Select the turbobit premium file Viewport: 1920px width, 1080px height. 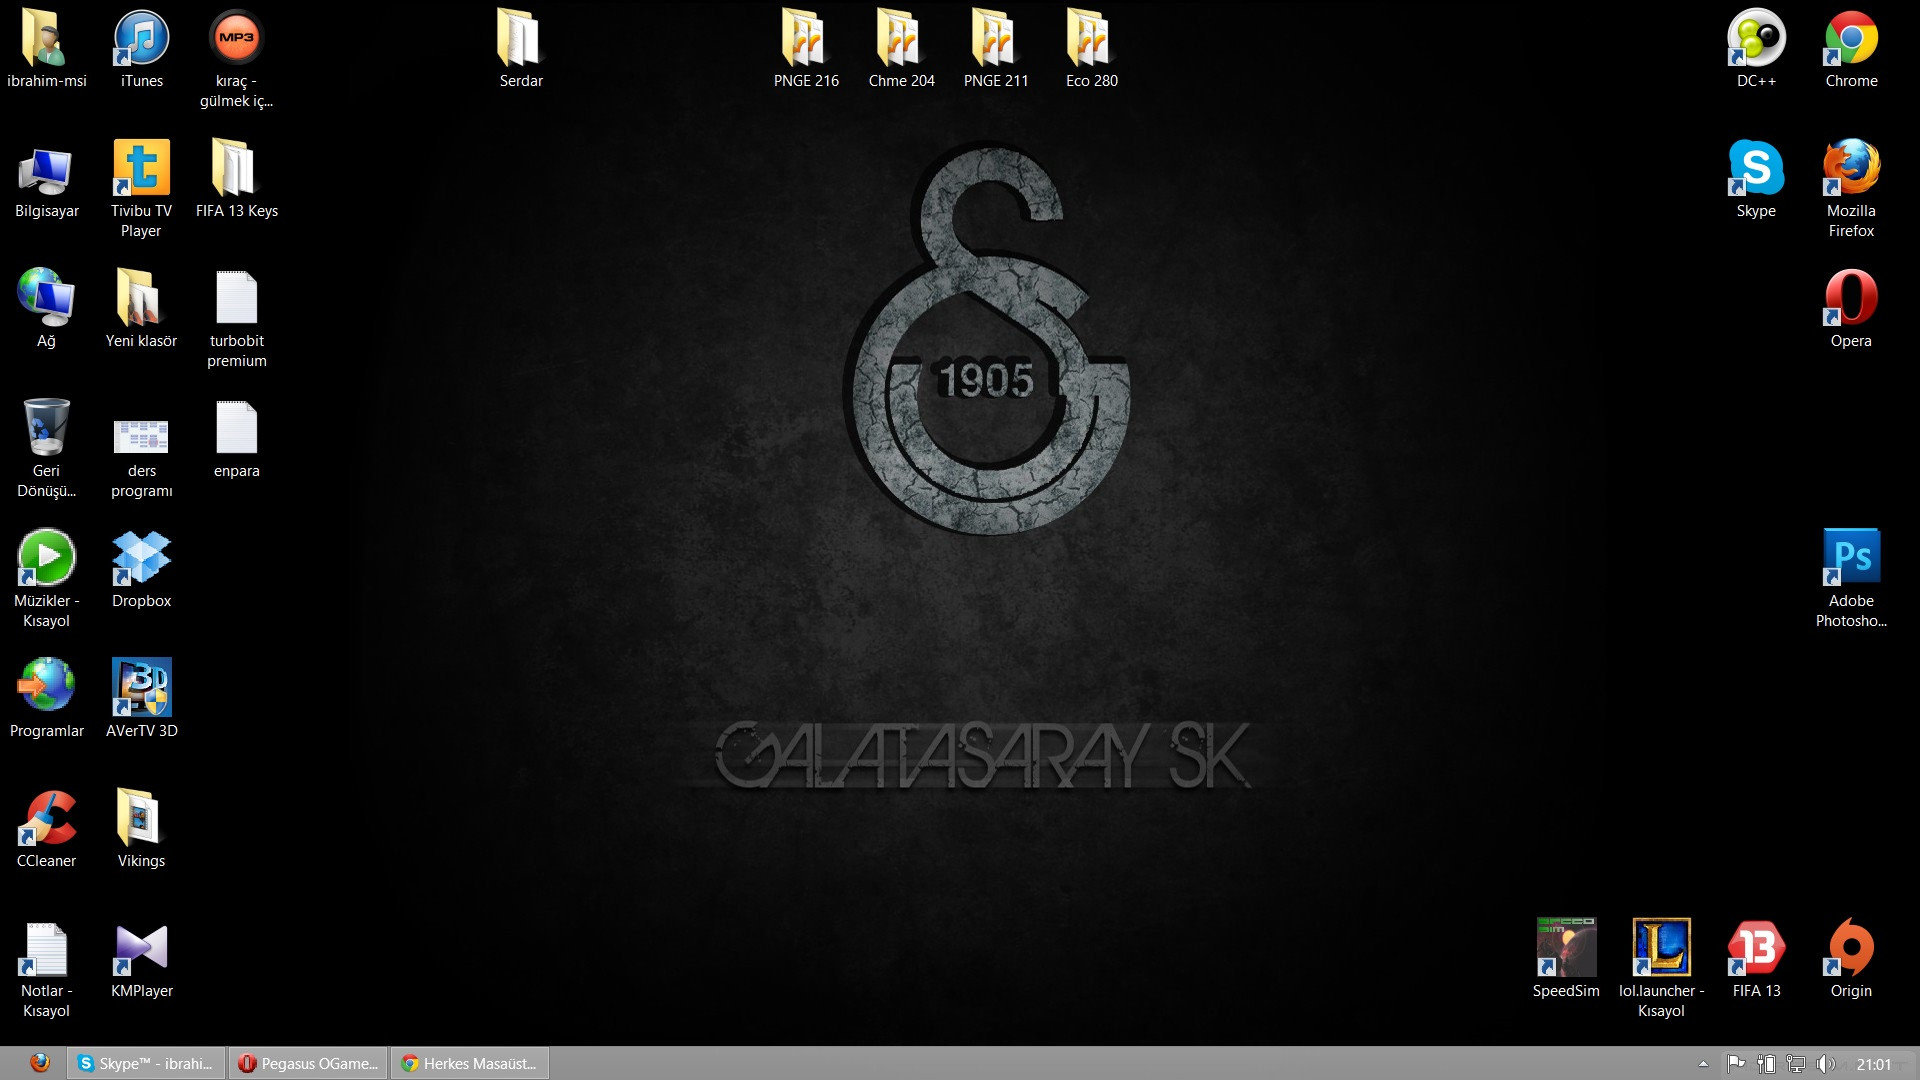pos(236,318)
